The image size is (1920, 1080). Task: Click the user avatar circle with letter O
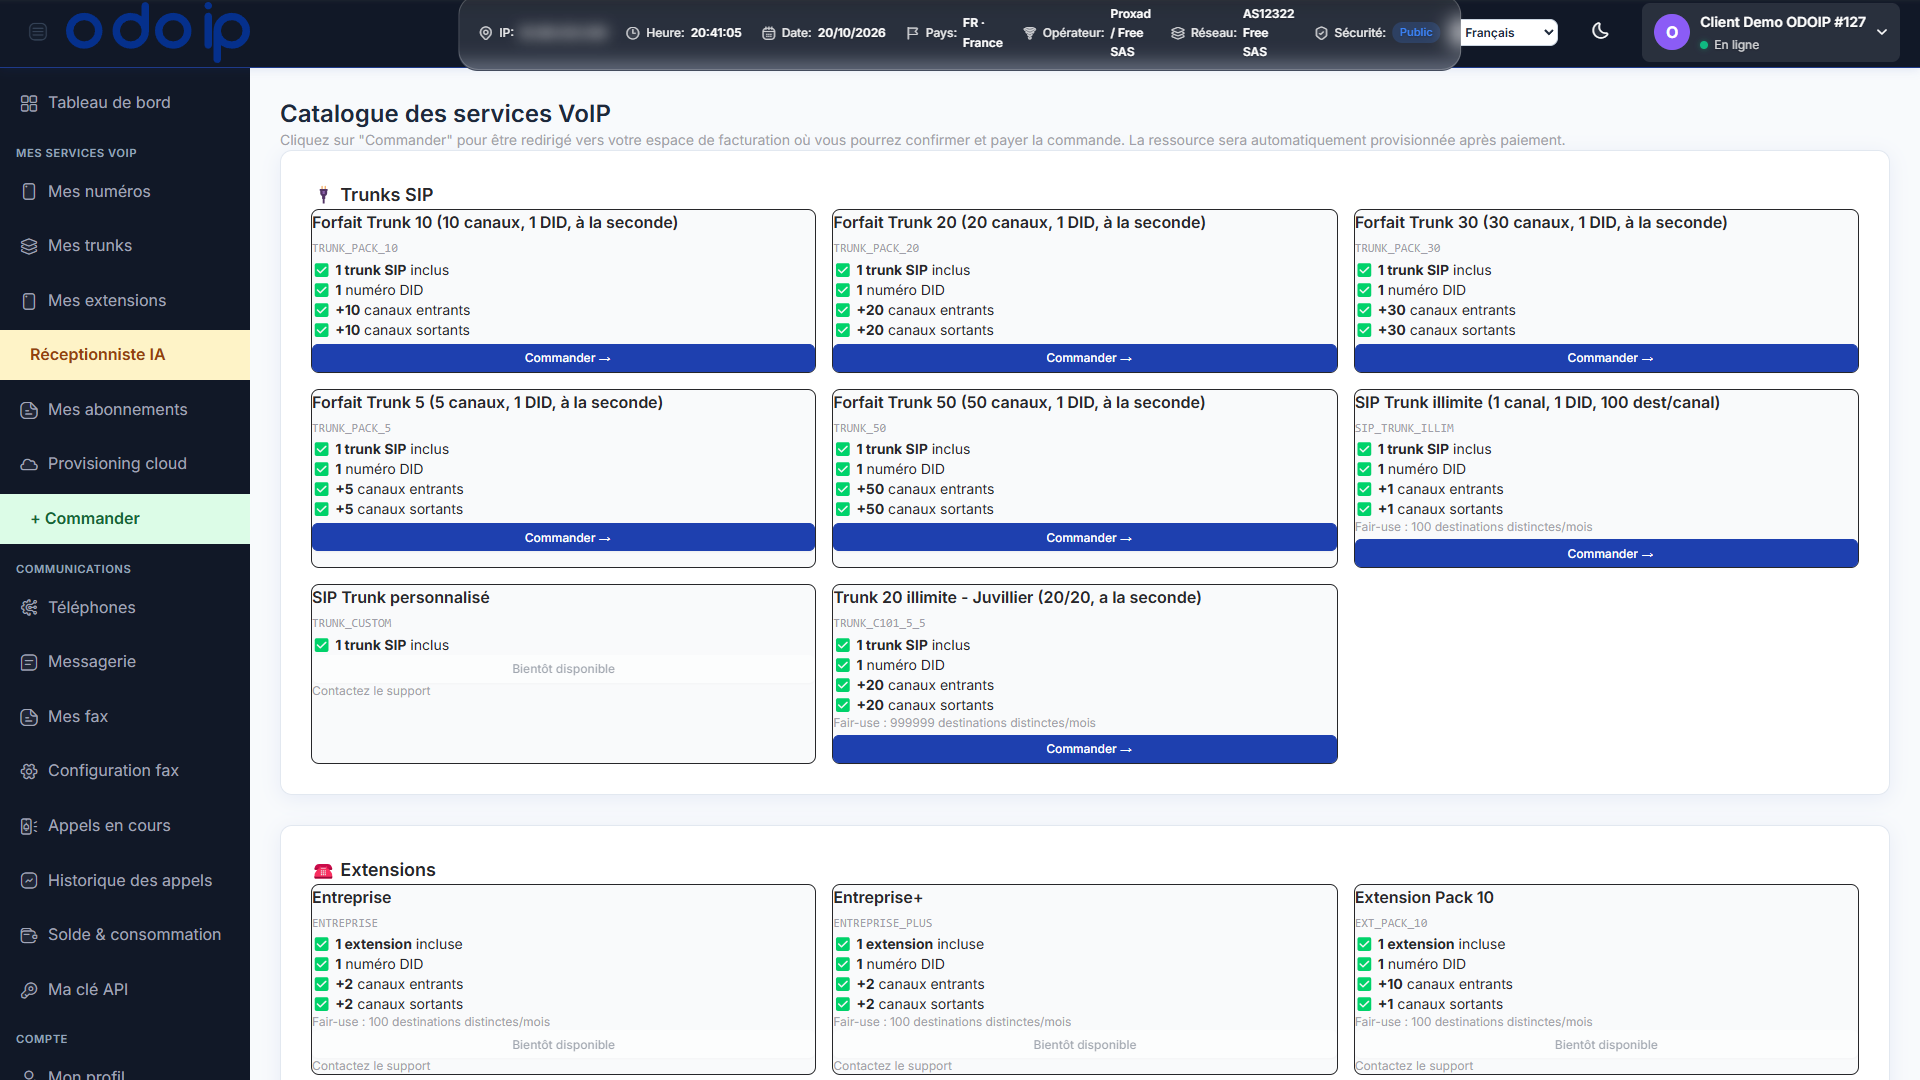(x=1671, y=33)
